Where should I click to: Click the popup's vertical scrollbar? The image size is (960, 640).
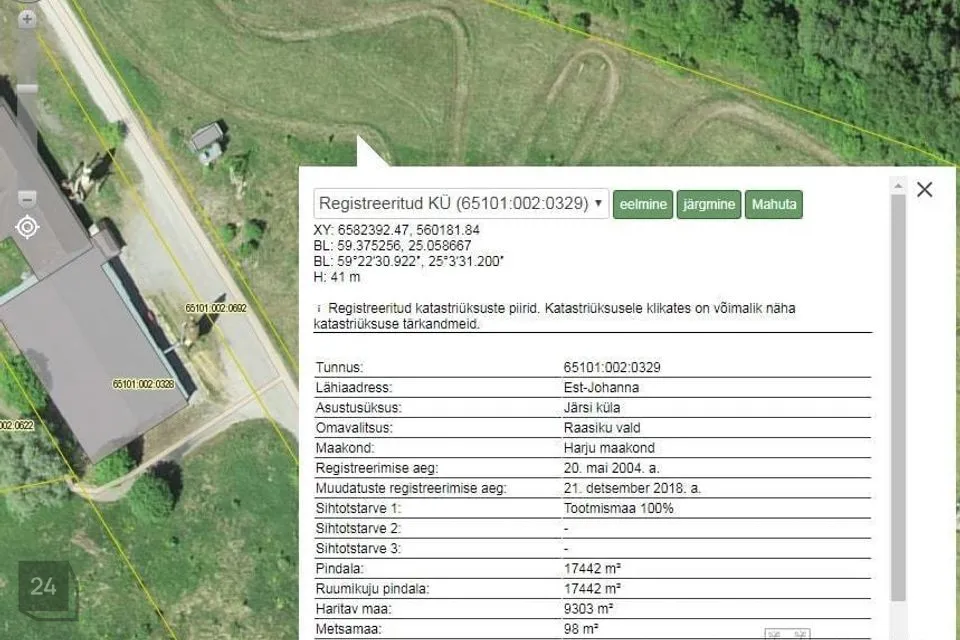pyautogui.click(x=898, y=400)
